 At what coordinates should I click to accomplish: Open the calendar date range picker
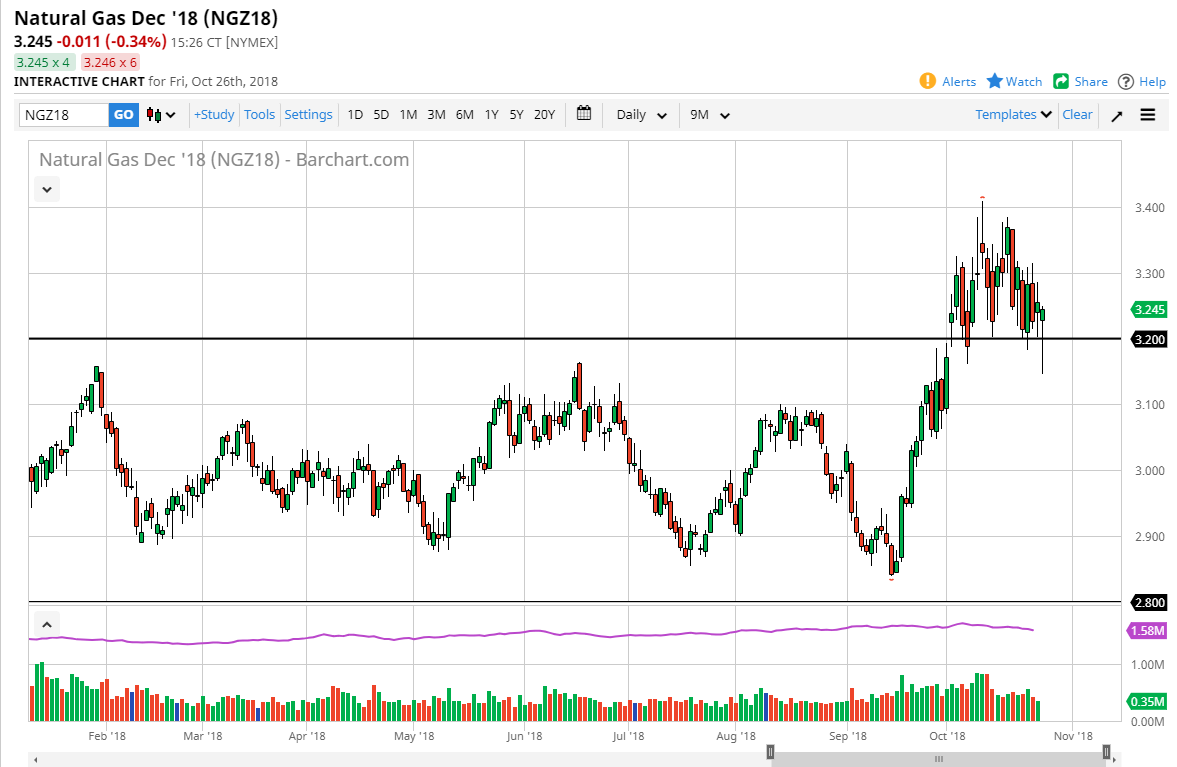[584, 114]
